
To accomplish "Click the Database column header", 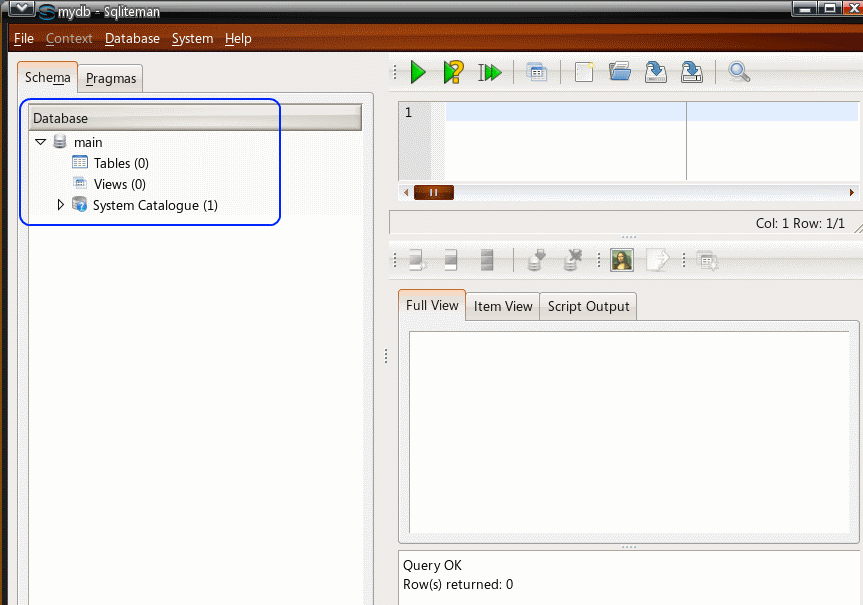I will [x=195, y=118].
